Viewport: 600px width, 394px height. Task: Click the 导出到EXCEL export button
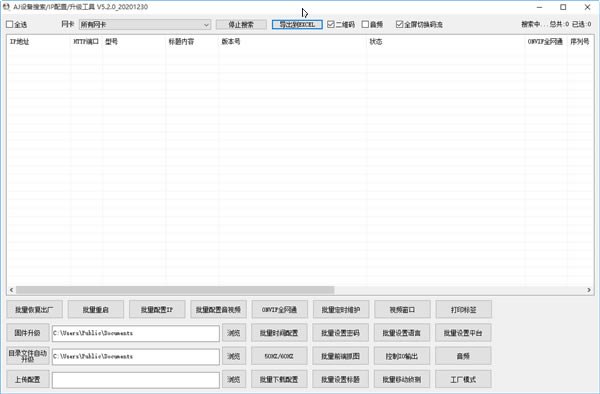[297, 24]
